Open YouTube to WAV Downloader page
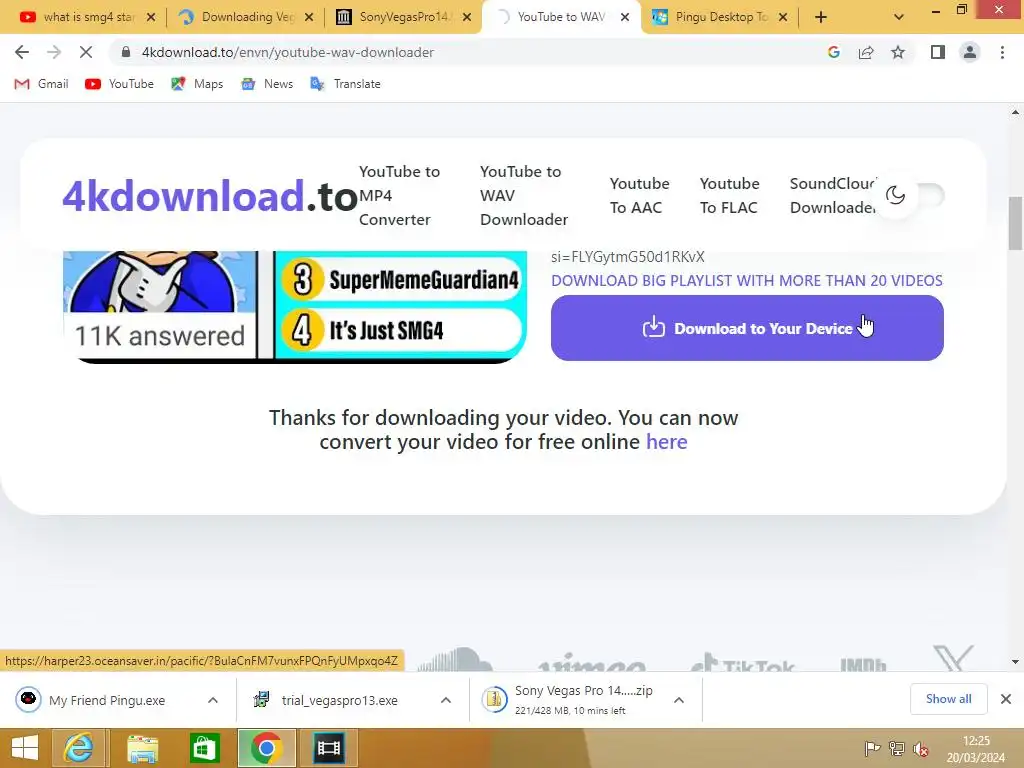This screenshot has width=1024, height=768. (x=524, y=195)
